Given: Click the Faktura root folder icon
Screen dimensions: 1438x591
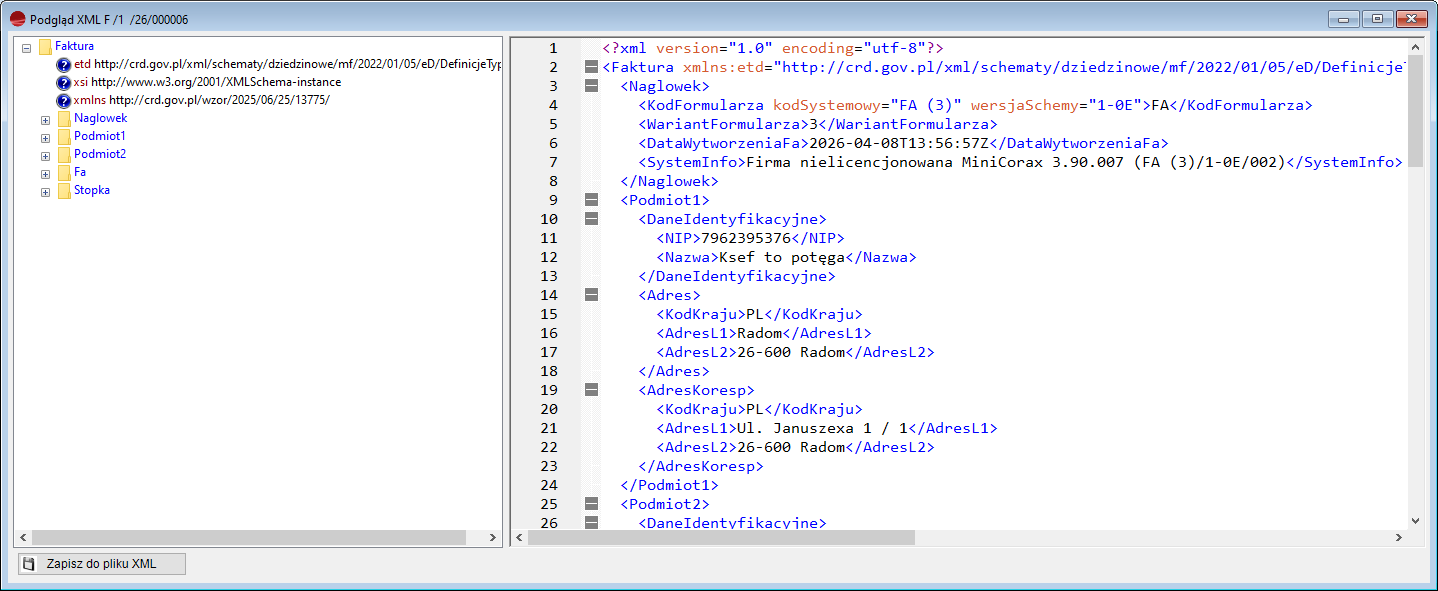Looking at the screenshot, I should click(x=45, y=46).
